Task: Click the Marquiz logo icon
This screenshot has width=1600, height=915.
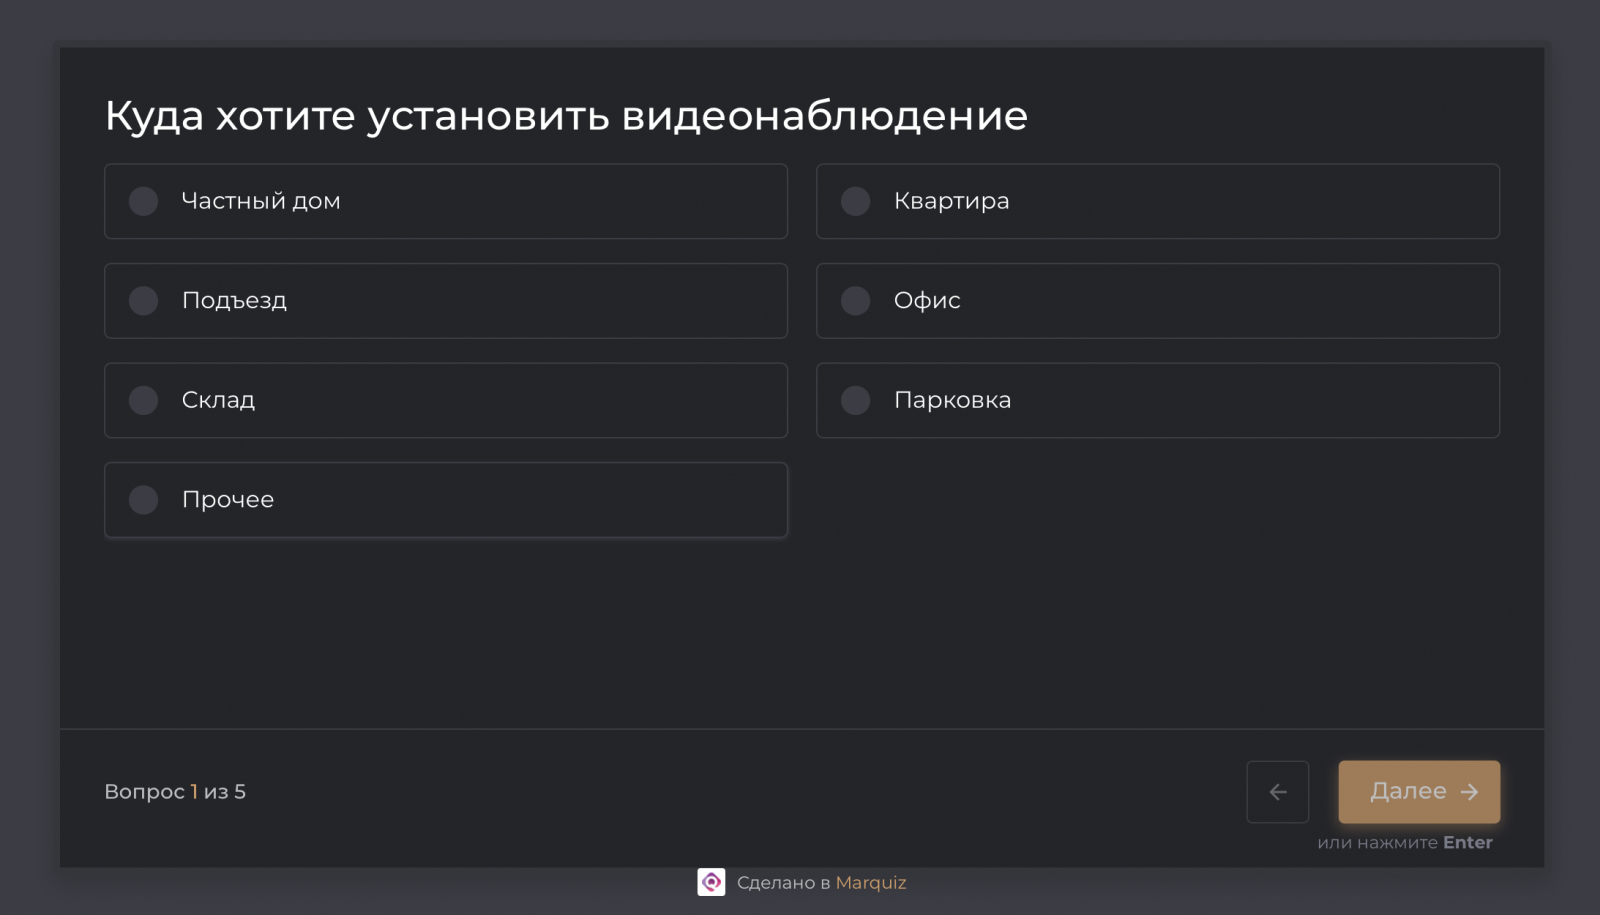Action: [711, 882]
